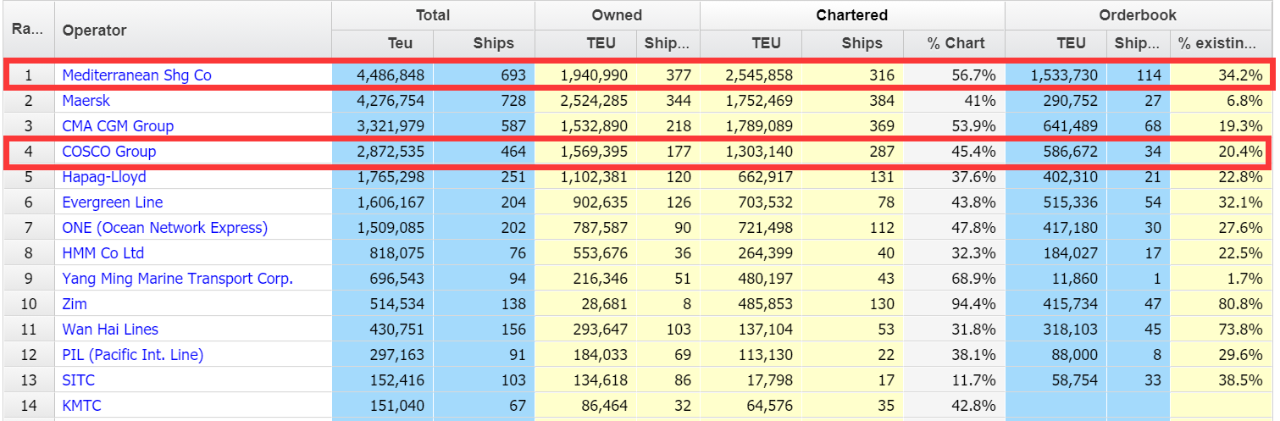The width and height of the screenshot is (1280, 421).
Task: Open the HMM Co Ltd link
Action: click(x=103, y=253)
